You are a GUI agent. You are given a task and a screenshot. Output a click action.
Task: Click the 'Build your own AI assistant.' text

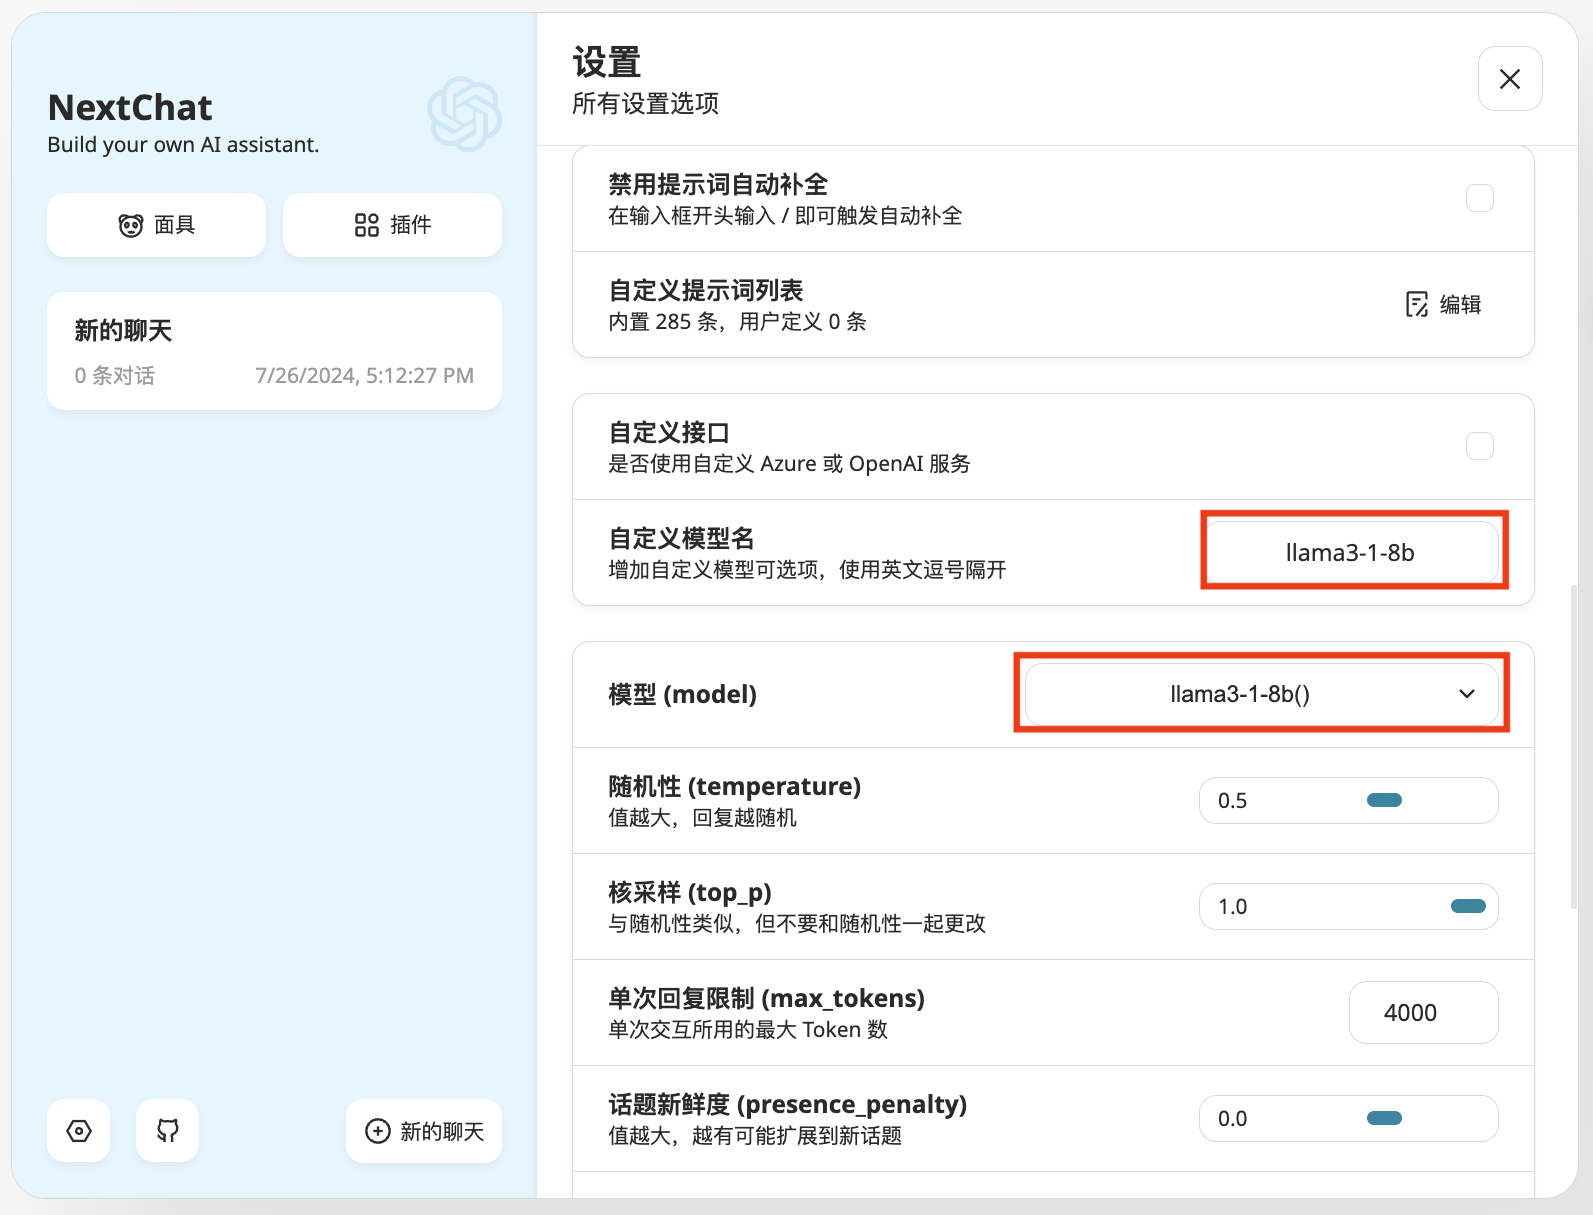tap(183, 145)
